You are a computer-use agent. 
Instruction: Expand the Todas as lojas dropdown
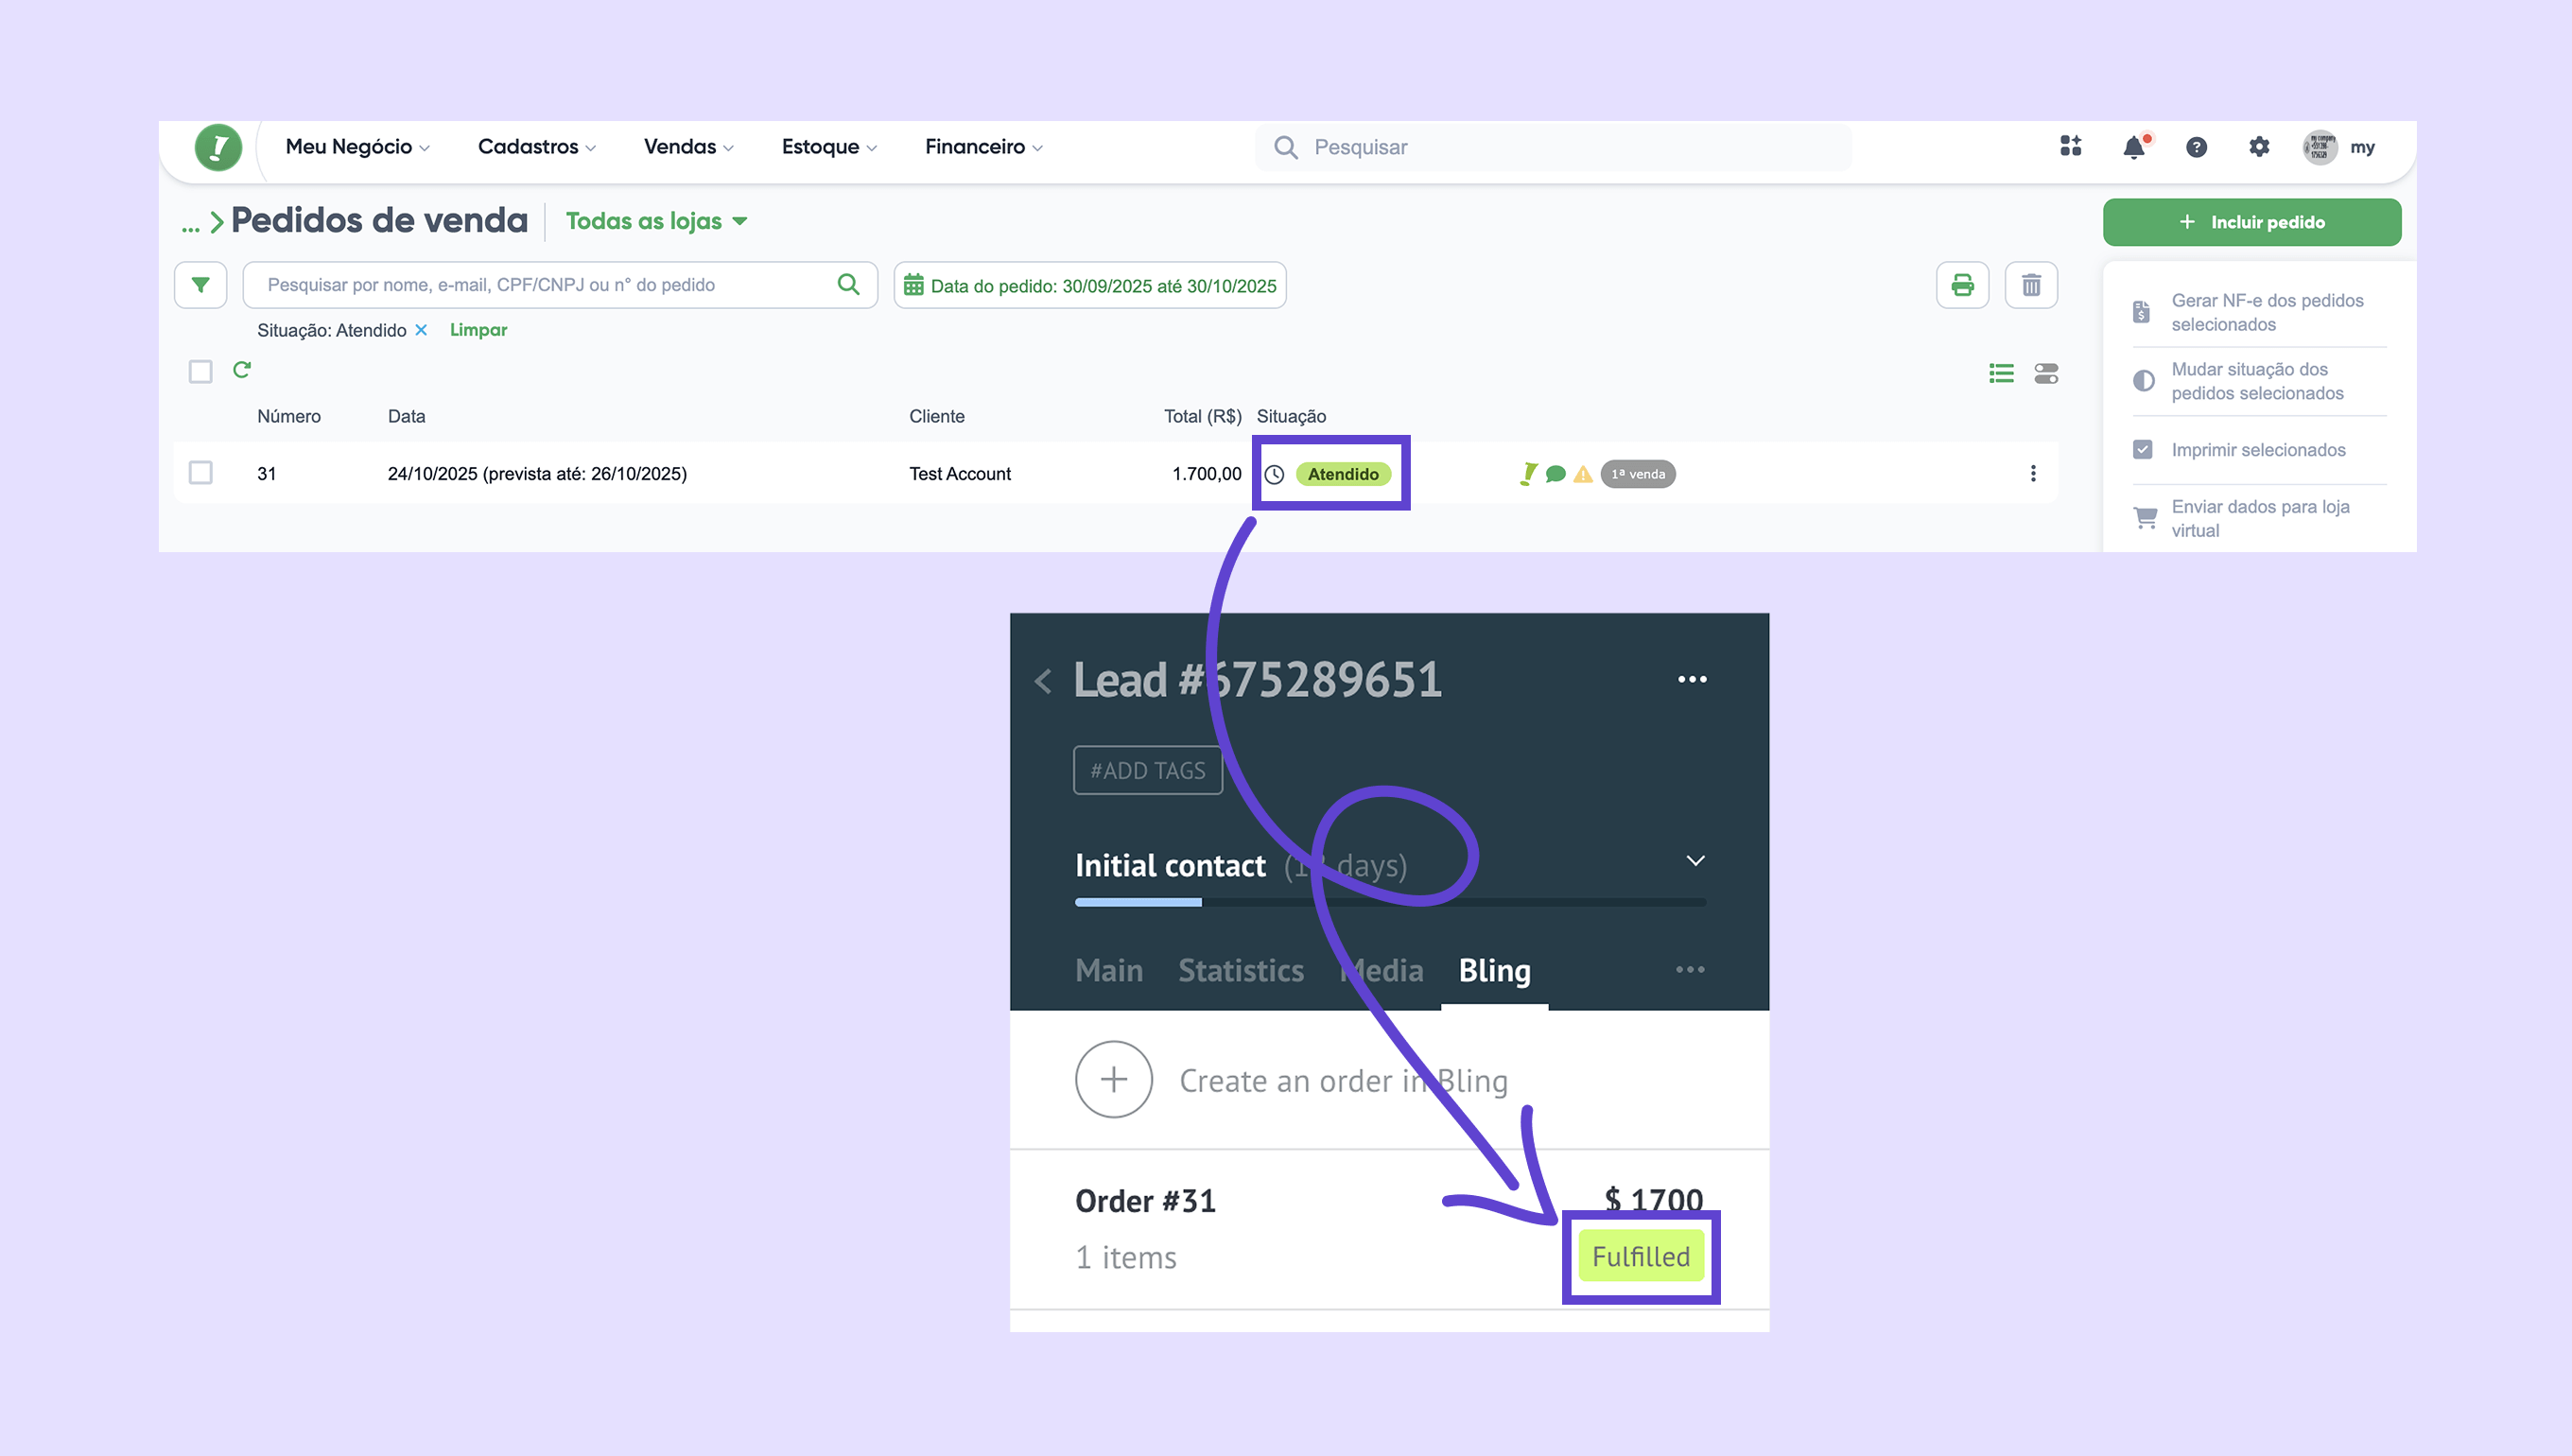coord(656,221)
